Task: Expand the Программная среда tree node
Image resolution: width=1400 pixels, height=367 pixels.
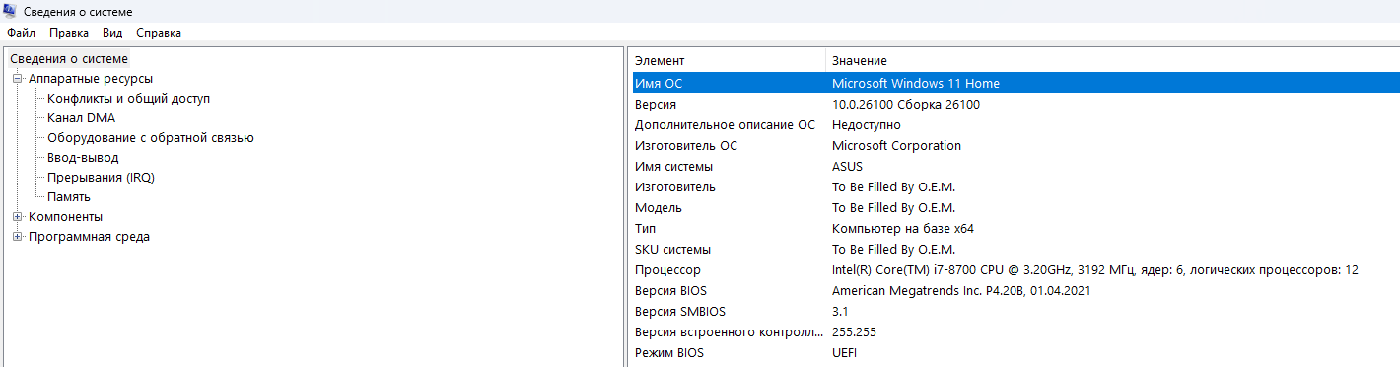Action: tap(17, 236)
